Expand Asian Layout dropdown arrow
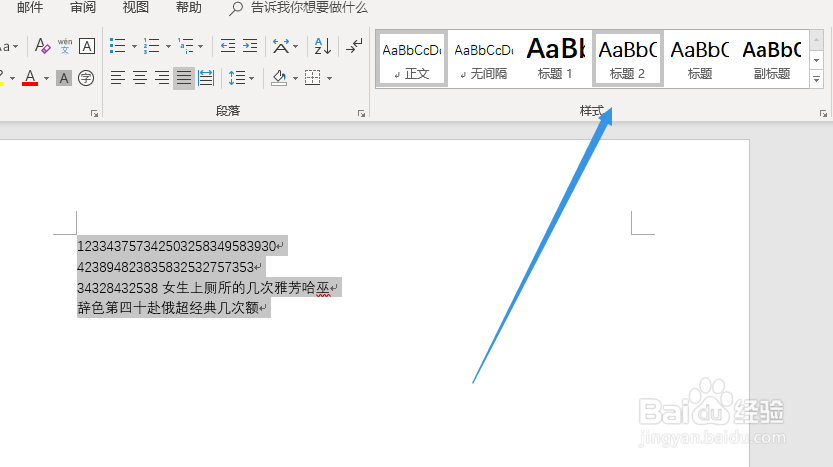The image size is (833, 467). 295,47
